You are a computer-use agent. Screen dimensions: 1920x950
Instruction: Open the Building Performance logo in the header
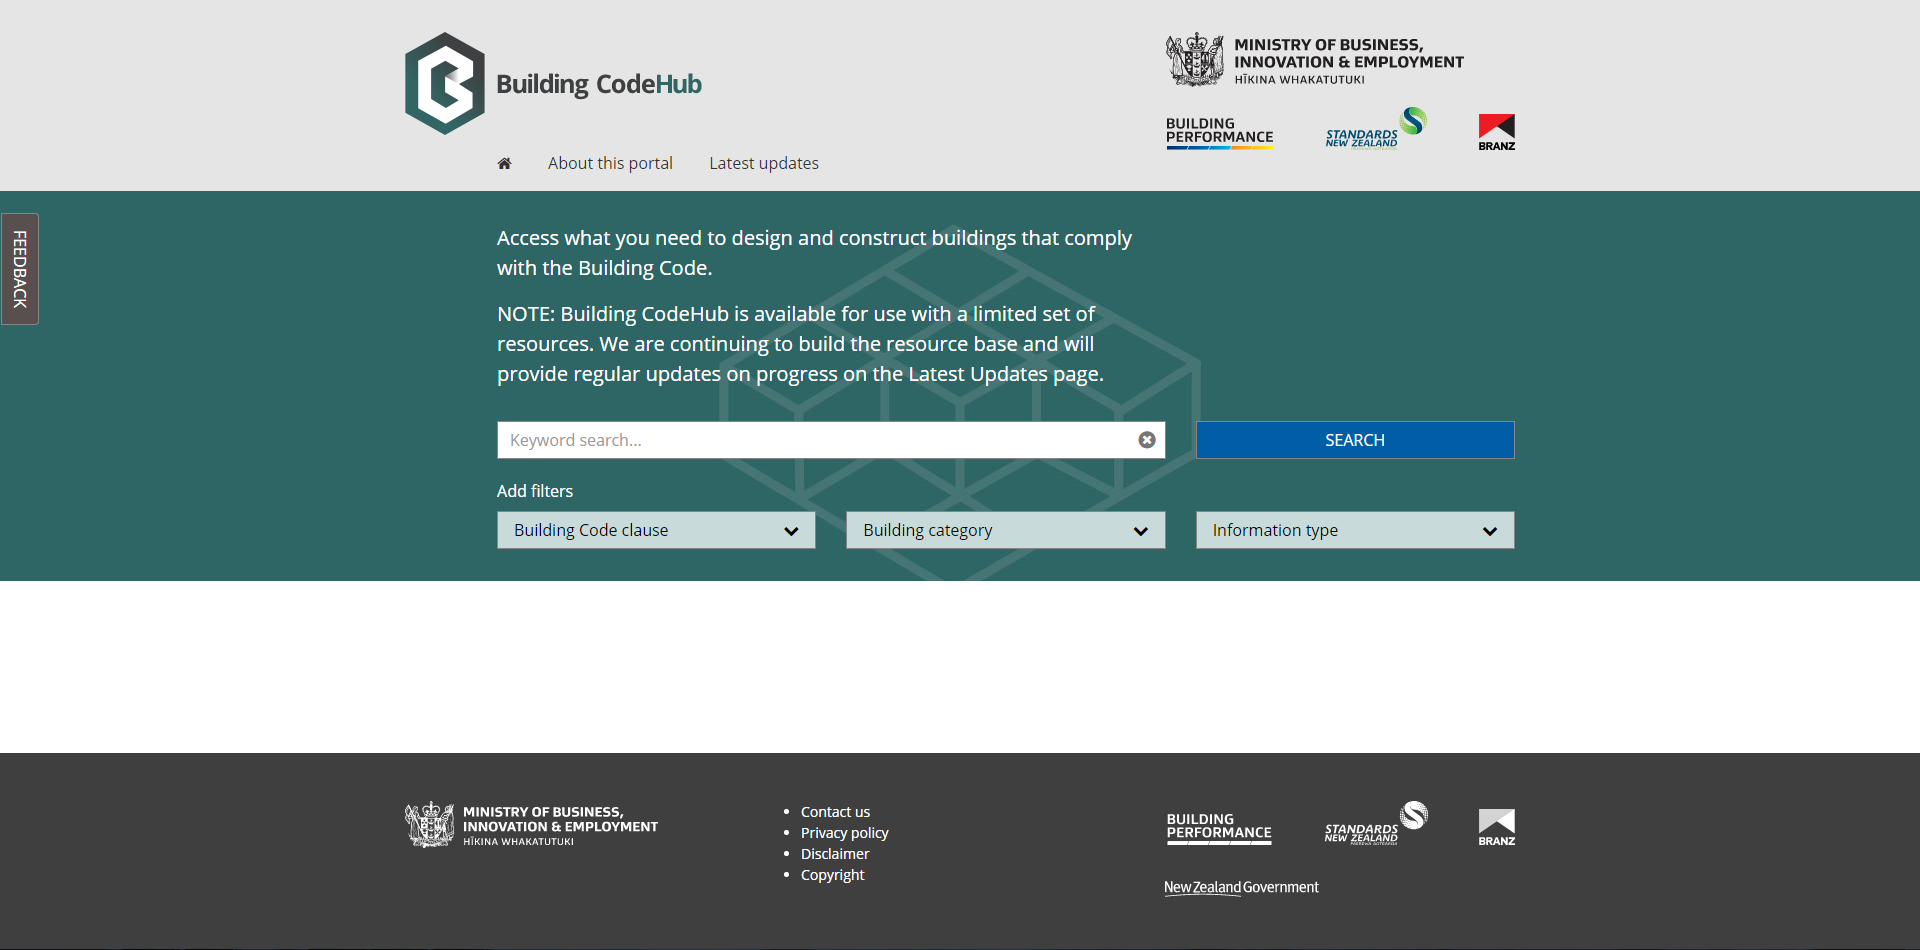(x=1219, y=132)
